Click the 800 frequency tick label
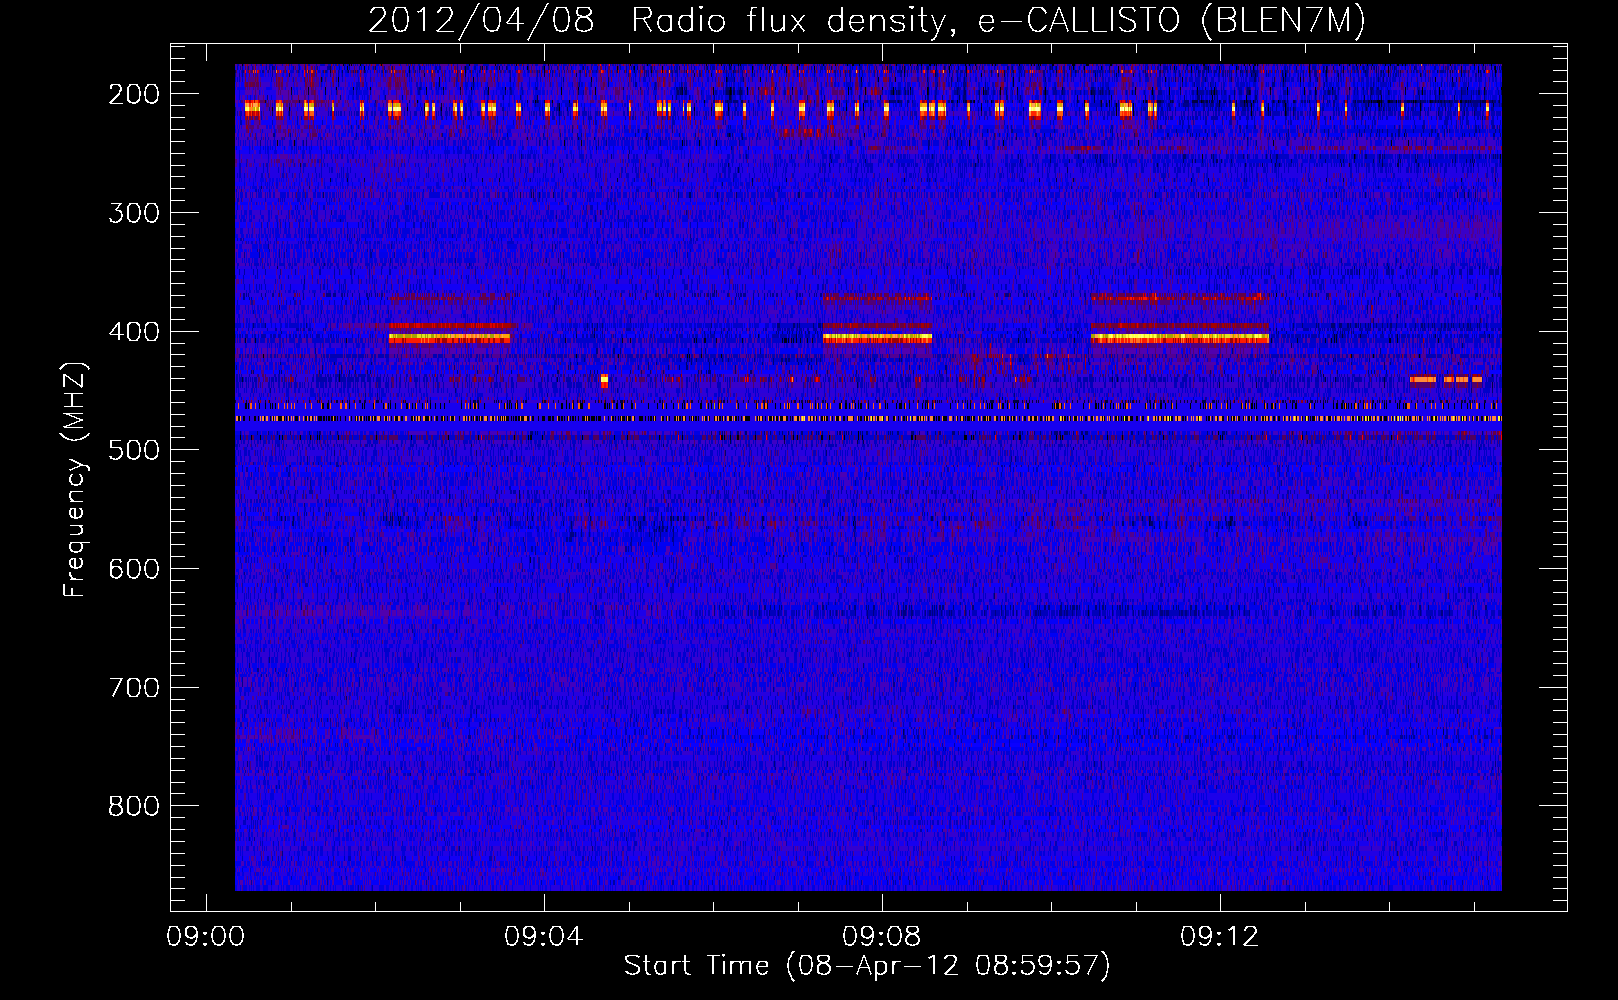 click(134, 806)
